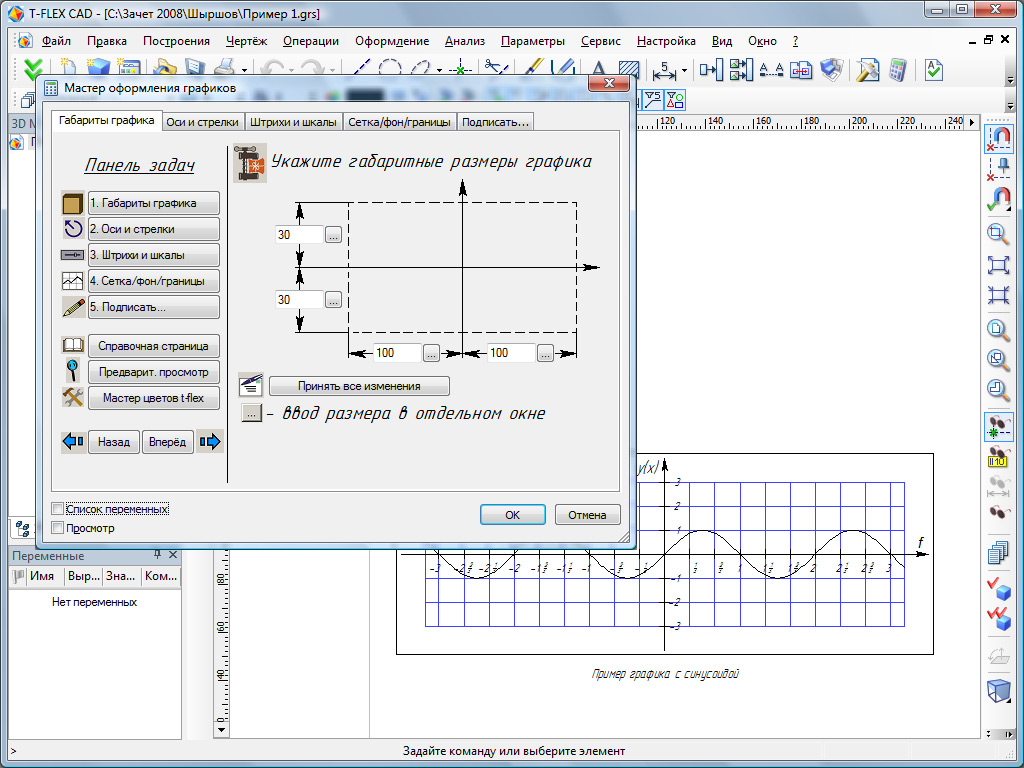The width and height of the screenshot is (1024, 768).
Task: Toggle the pin with red cross snap icon
Action: pos(999,169)
